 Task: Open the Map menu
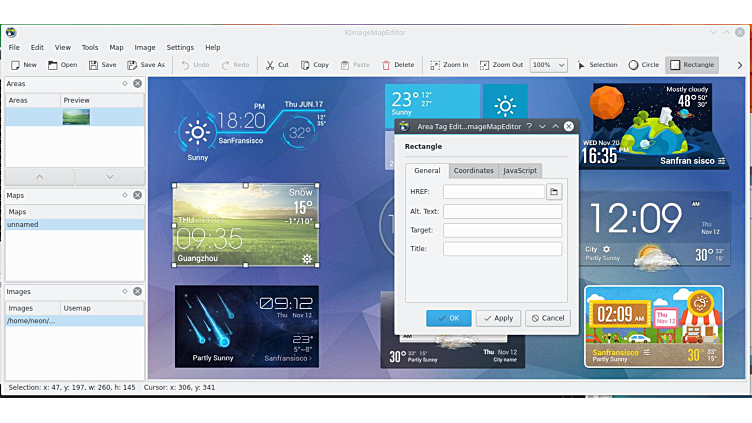click(x=116, y=47)
